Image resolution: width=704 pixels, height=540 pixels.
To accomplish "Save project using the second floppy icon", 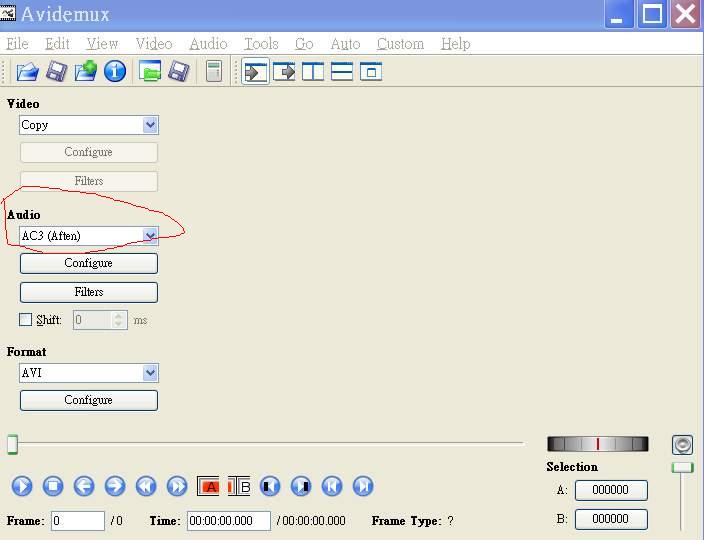I will [179, 71].
